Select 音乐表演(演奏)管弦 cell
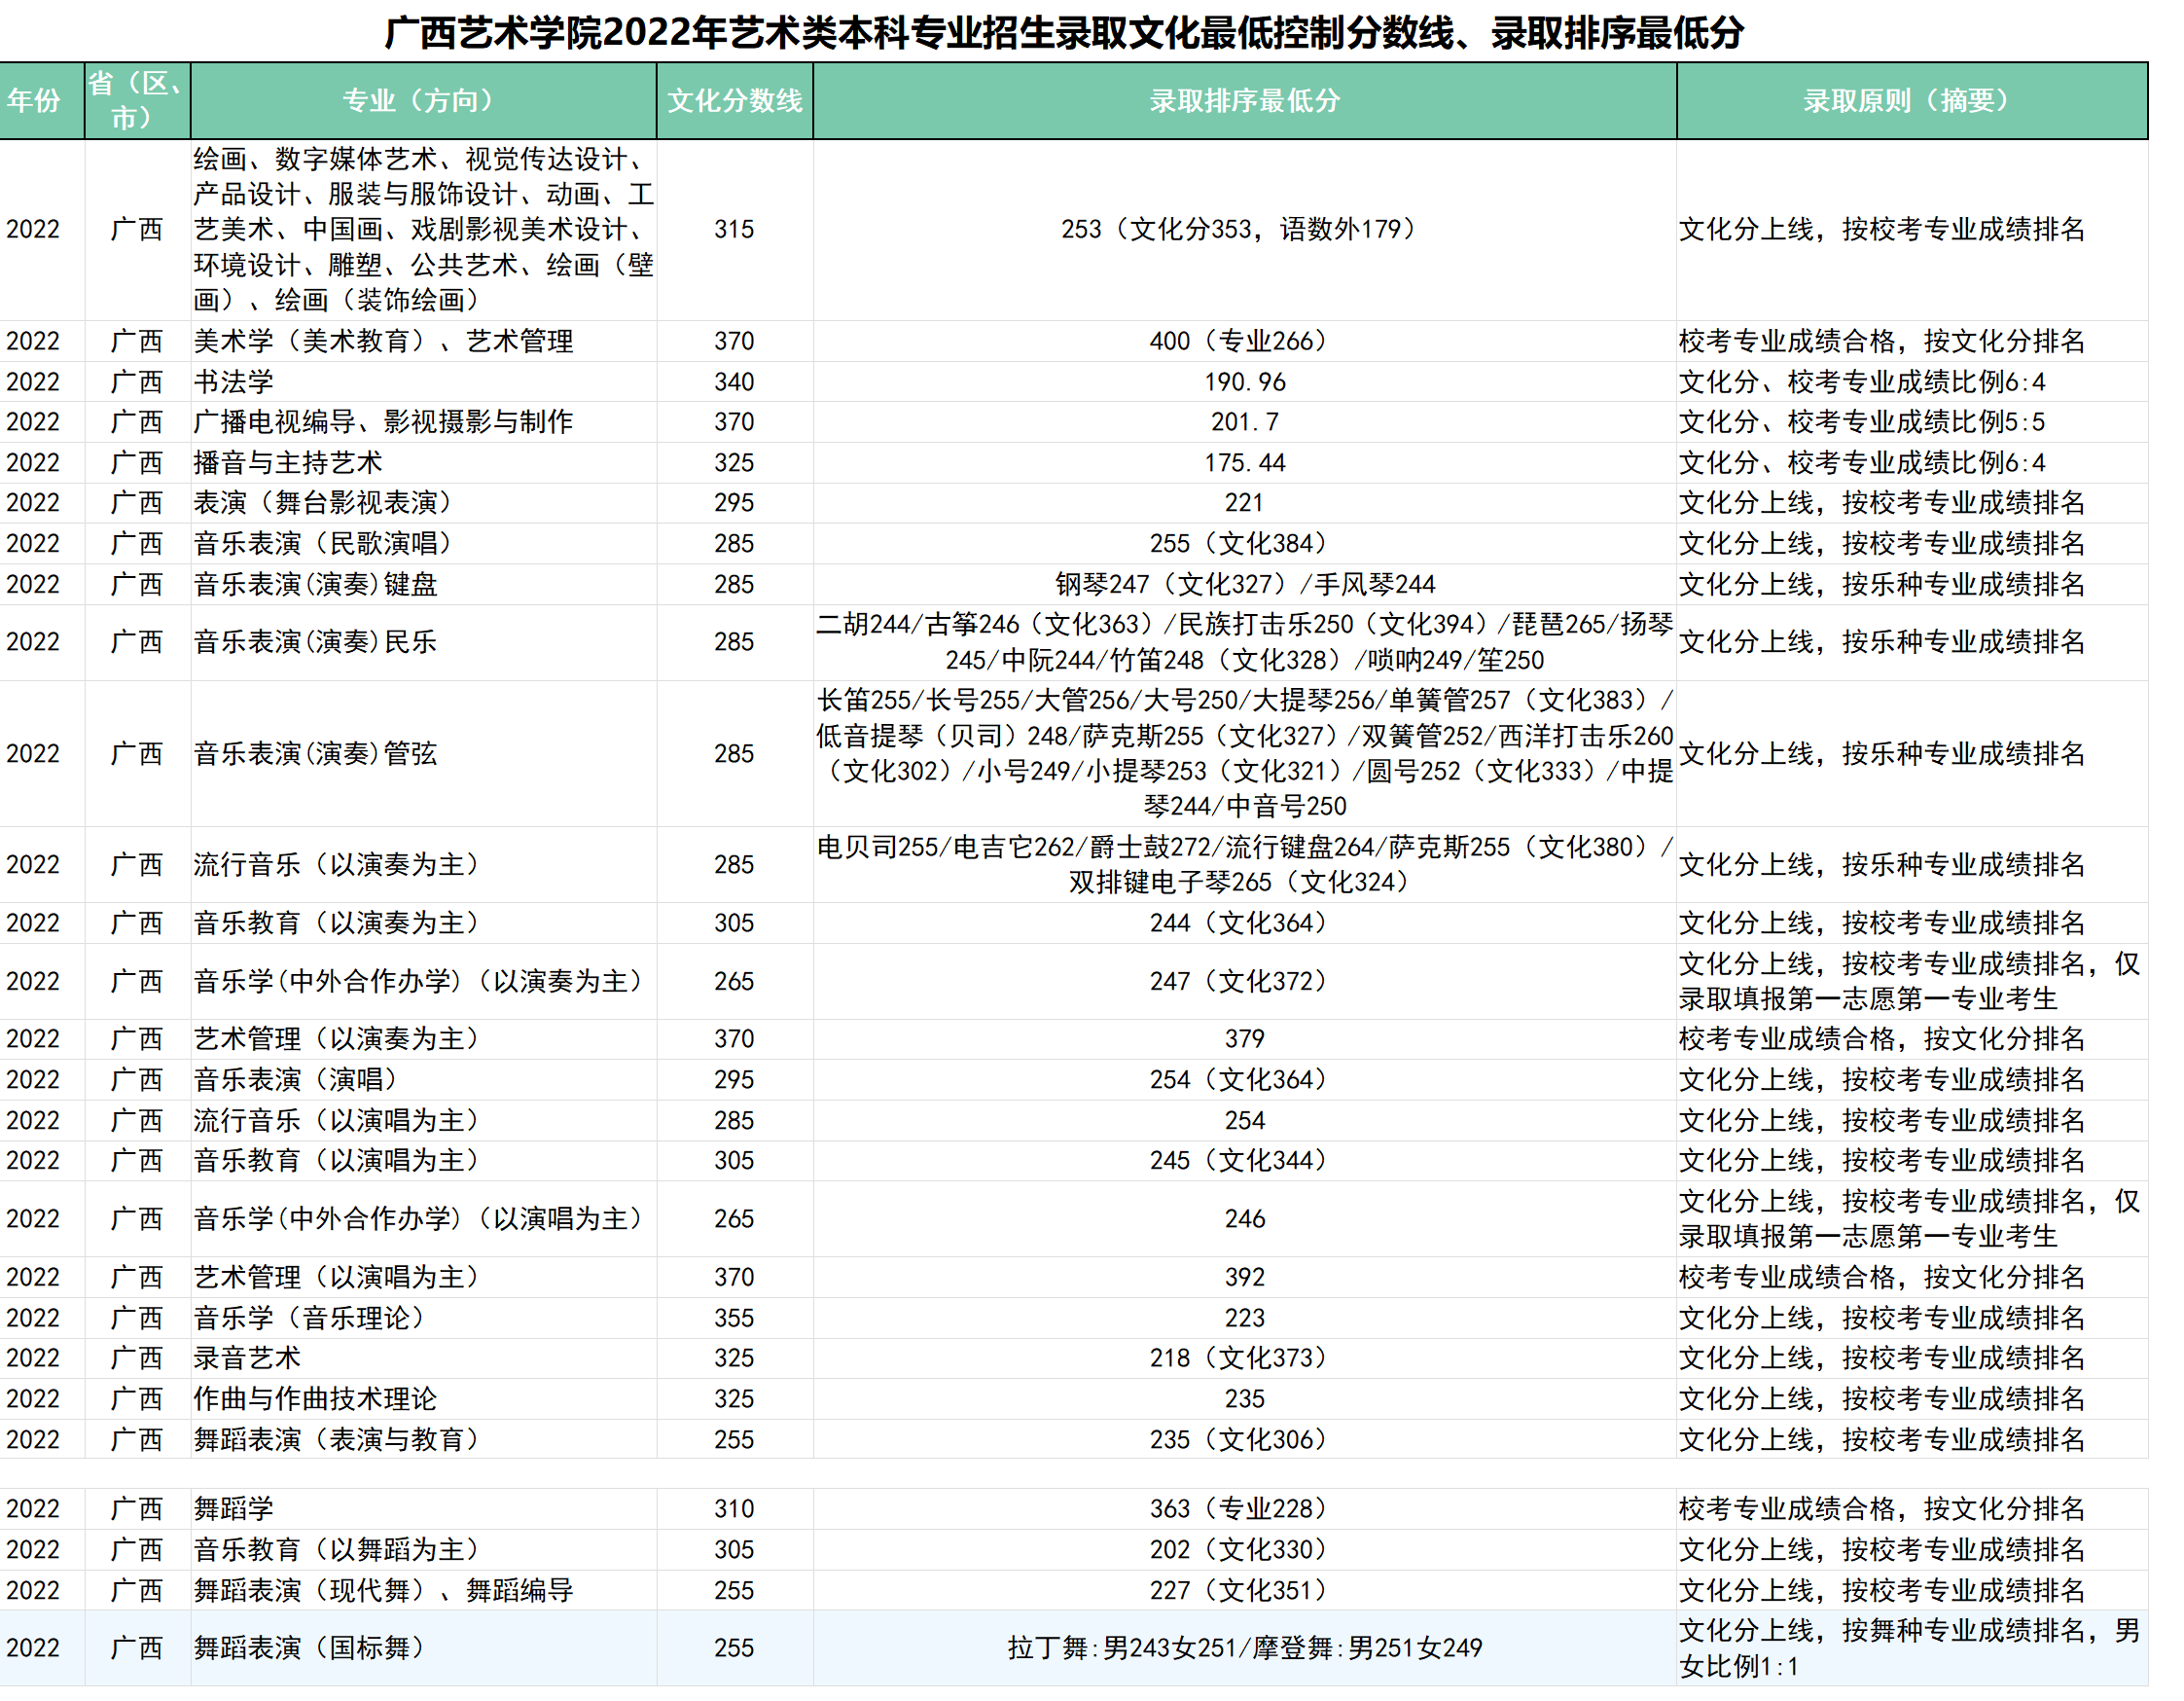Screen dimensions: 2184x1701 pos(423,754)
